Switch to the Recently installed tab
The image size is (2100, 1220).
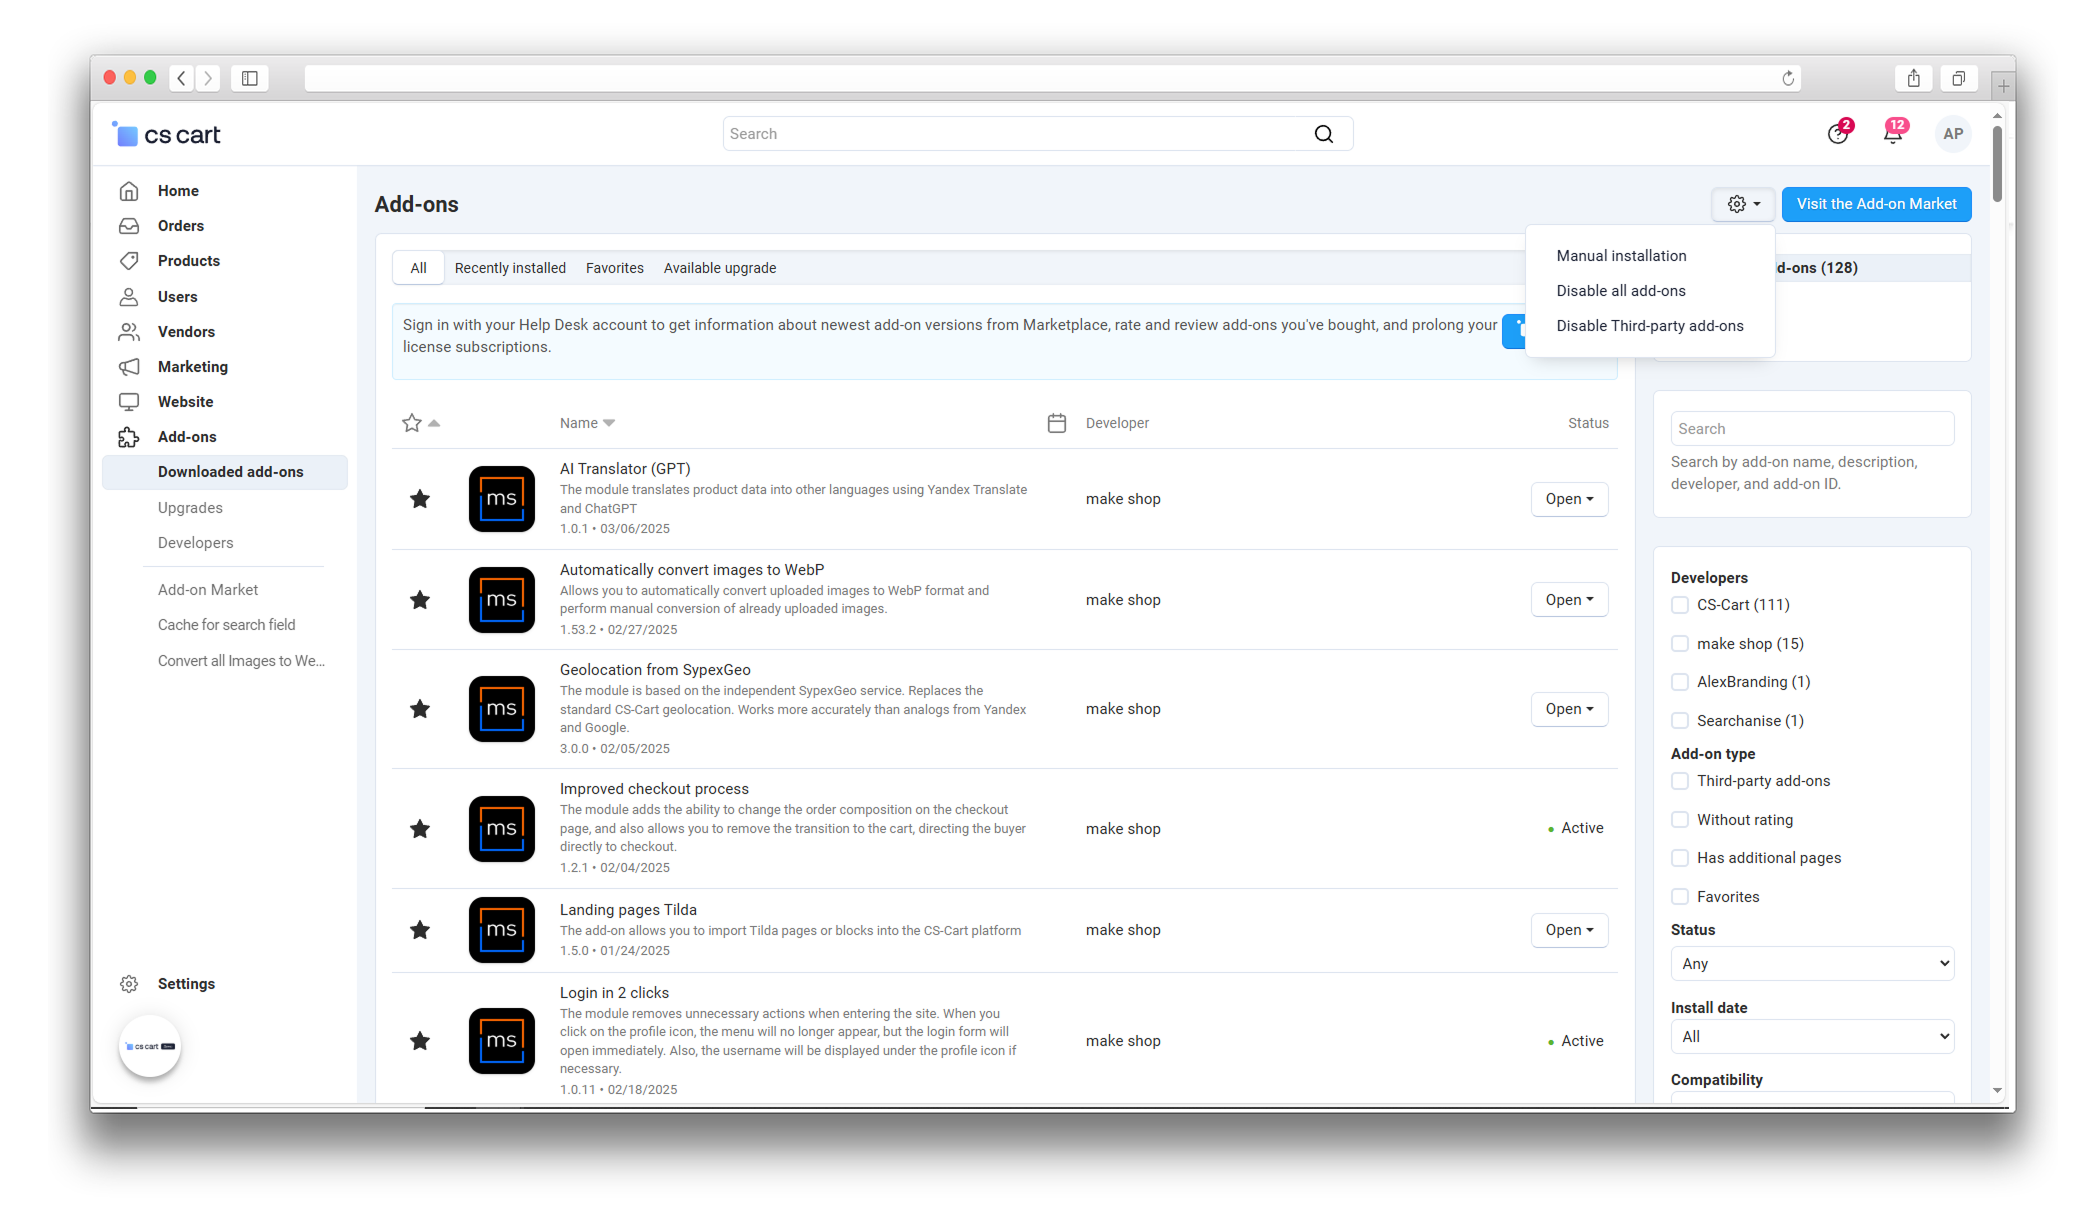point(510,268)
